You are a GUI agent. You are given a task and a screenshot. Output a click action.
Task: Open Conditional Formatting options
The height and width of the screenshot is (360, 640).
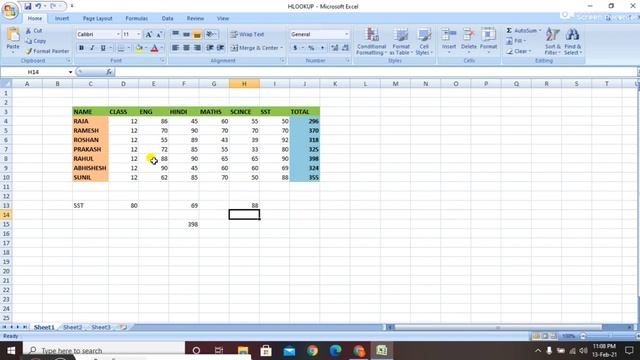click(371, 42)
